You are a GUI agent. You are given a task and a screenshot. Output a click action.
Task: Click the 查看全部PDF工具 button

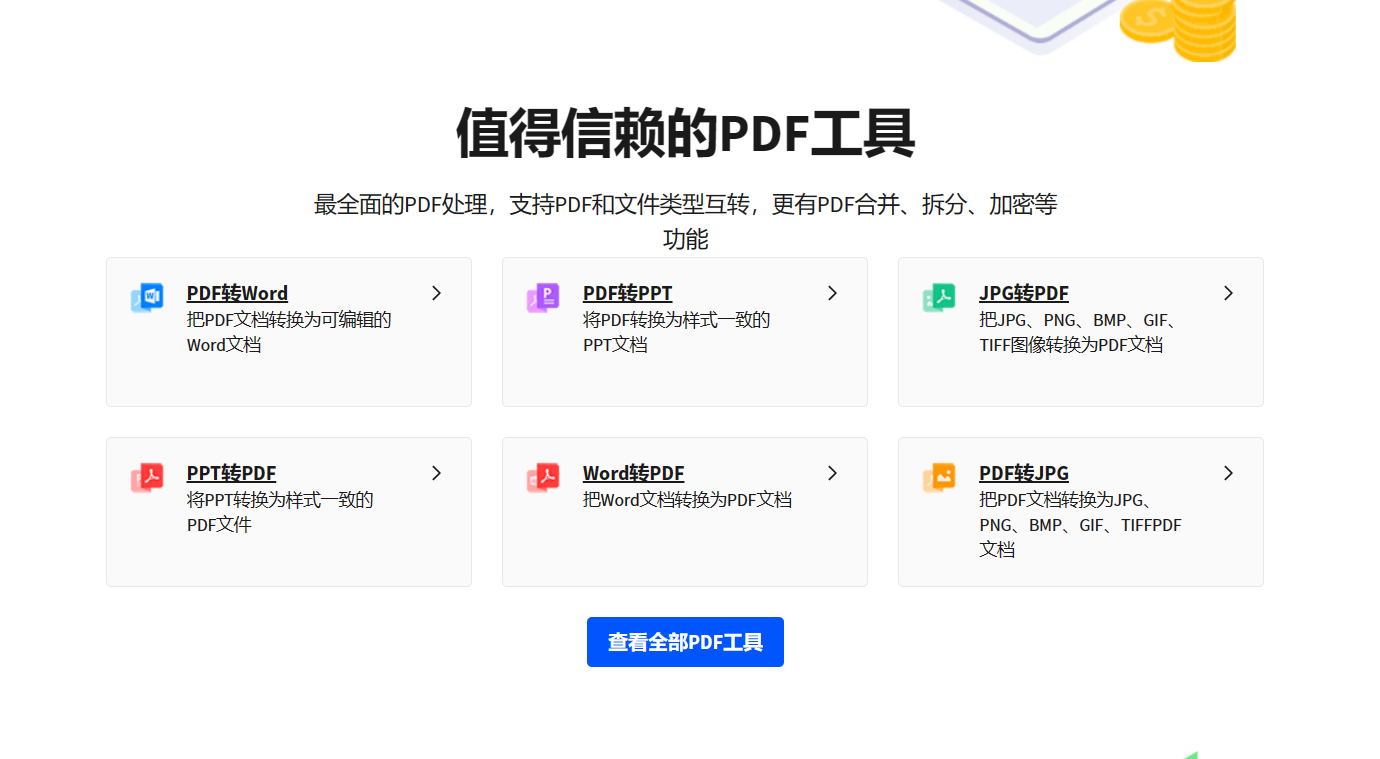(685, 642)
